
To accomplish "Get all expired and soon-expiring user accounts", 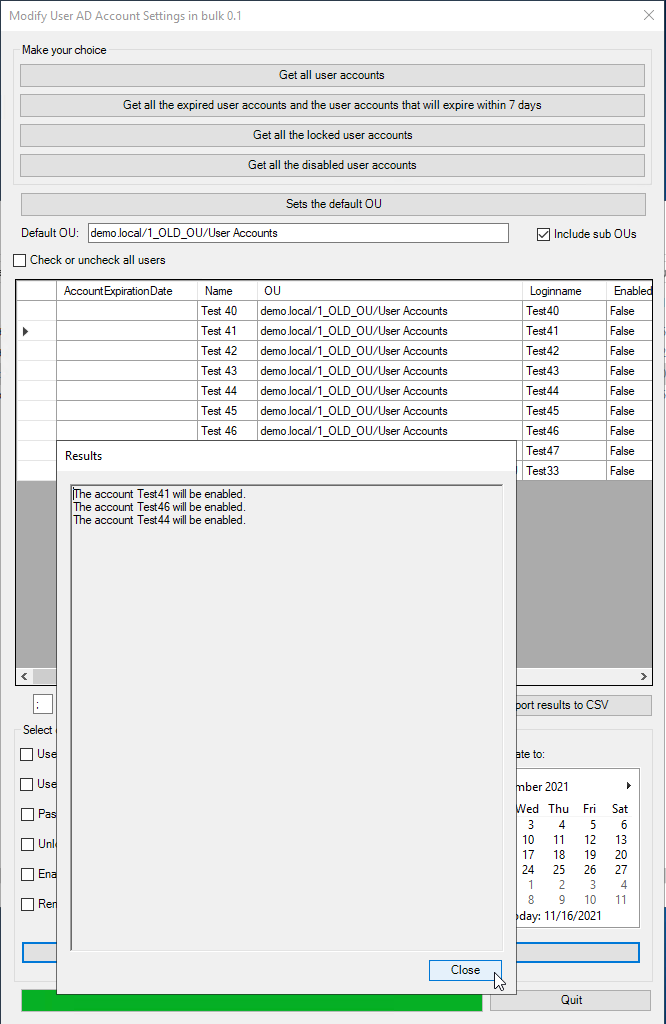I will (332, 105).
